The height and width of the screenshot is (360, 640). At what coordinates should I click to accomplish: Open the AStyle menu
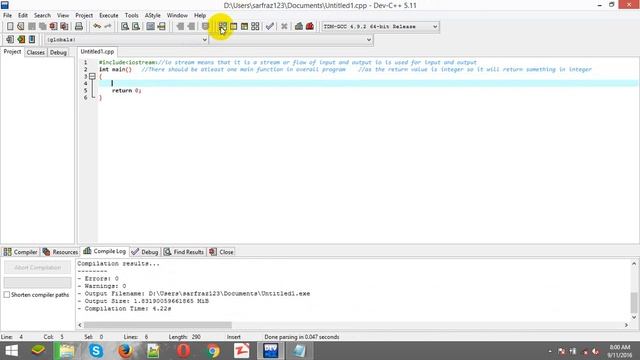[x=153, y=16]
